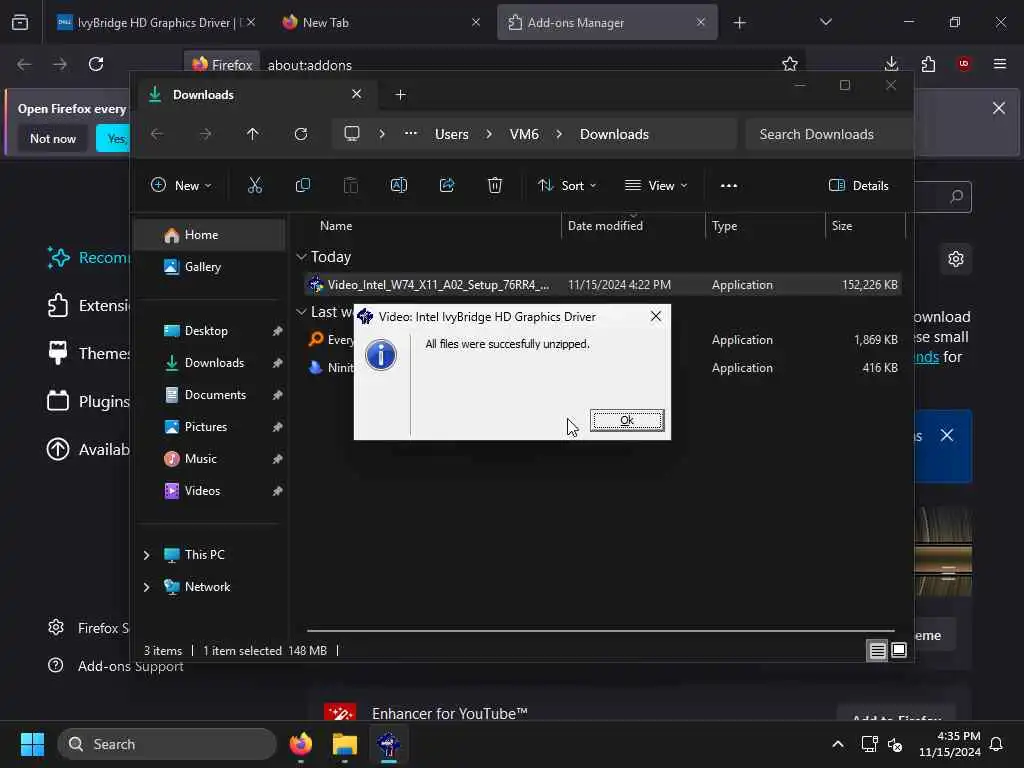The width and height of the screenshot is (1024, 768).
Task: Open the See more options ellipsis
Action: (729, 185)
